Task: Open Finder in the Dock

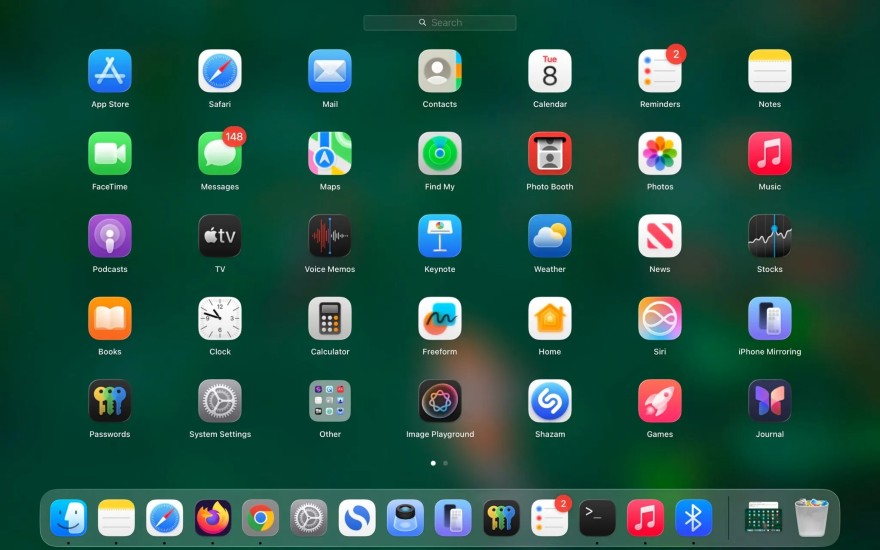Action: [x=68, y=517]
